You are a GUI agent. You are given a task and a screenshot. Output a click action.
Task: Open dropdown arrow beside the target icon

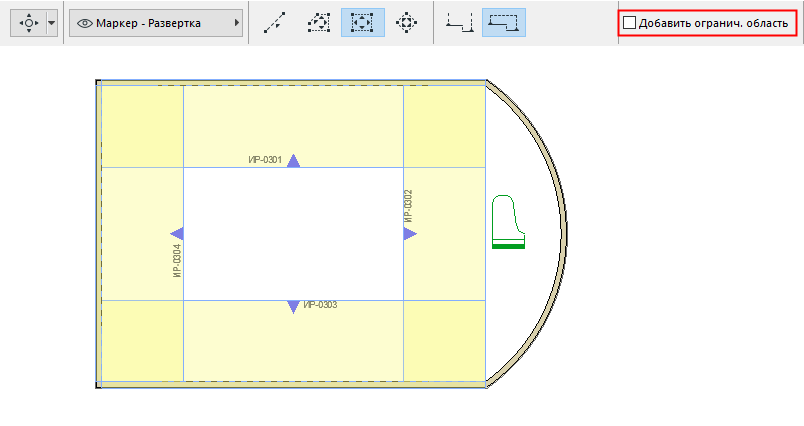pos(51,23)
